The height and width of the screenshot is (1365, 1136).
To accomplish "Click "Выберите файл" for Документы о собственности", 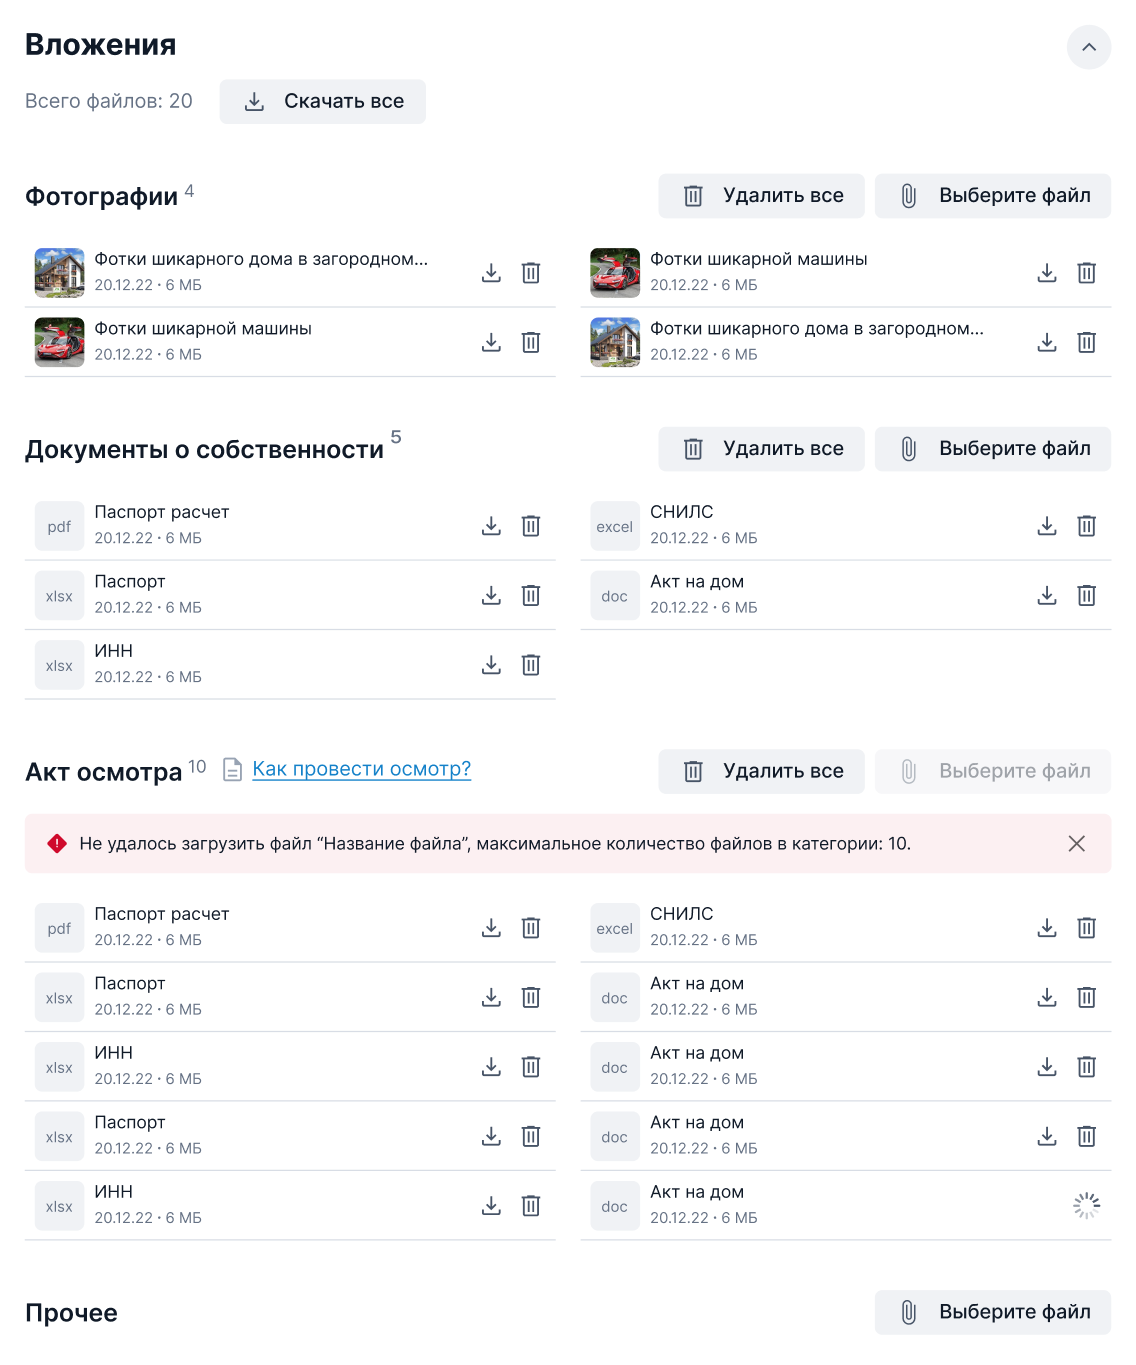I will point(992,448).
